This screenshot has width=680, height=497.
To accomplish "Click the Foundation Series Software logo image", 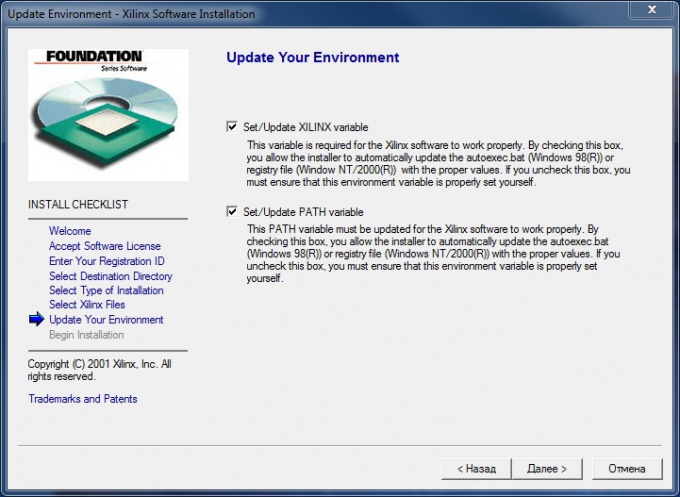I will pos(108,115).
